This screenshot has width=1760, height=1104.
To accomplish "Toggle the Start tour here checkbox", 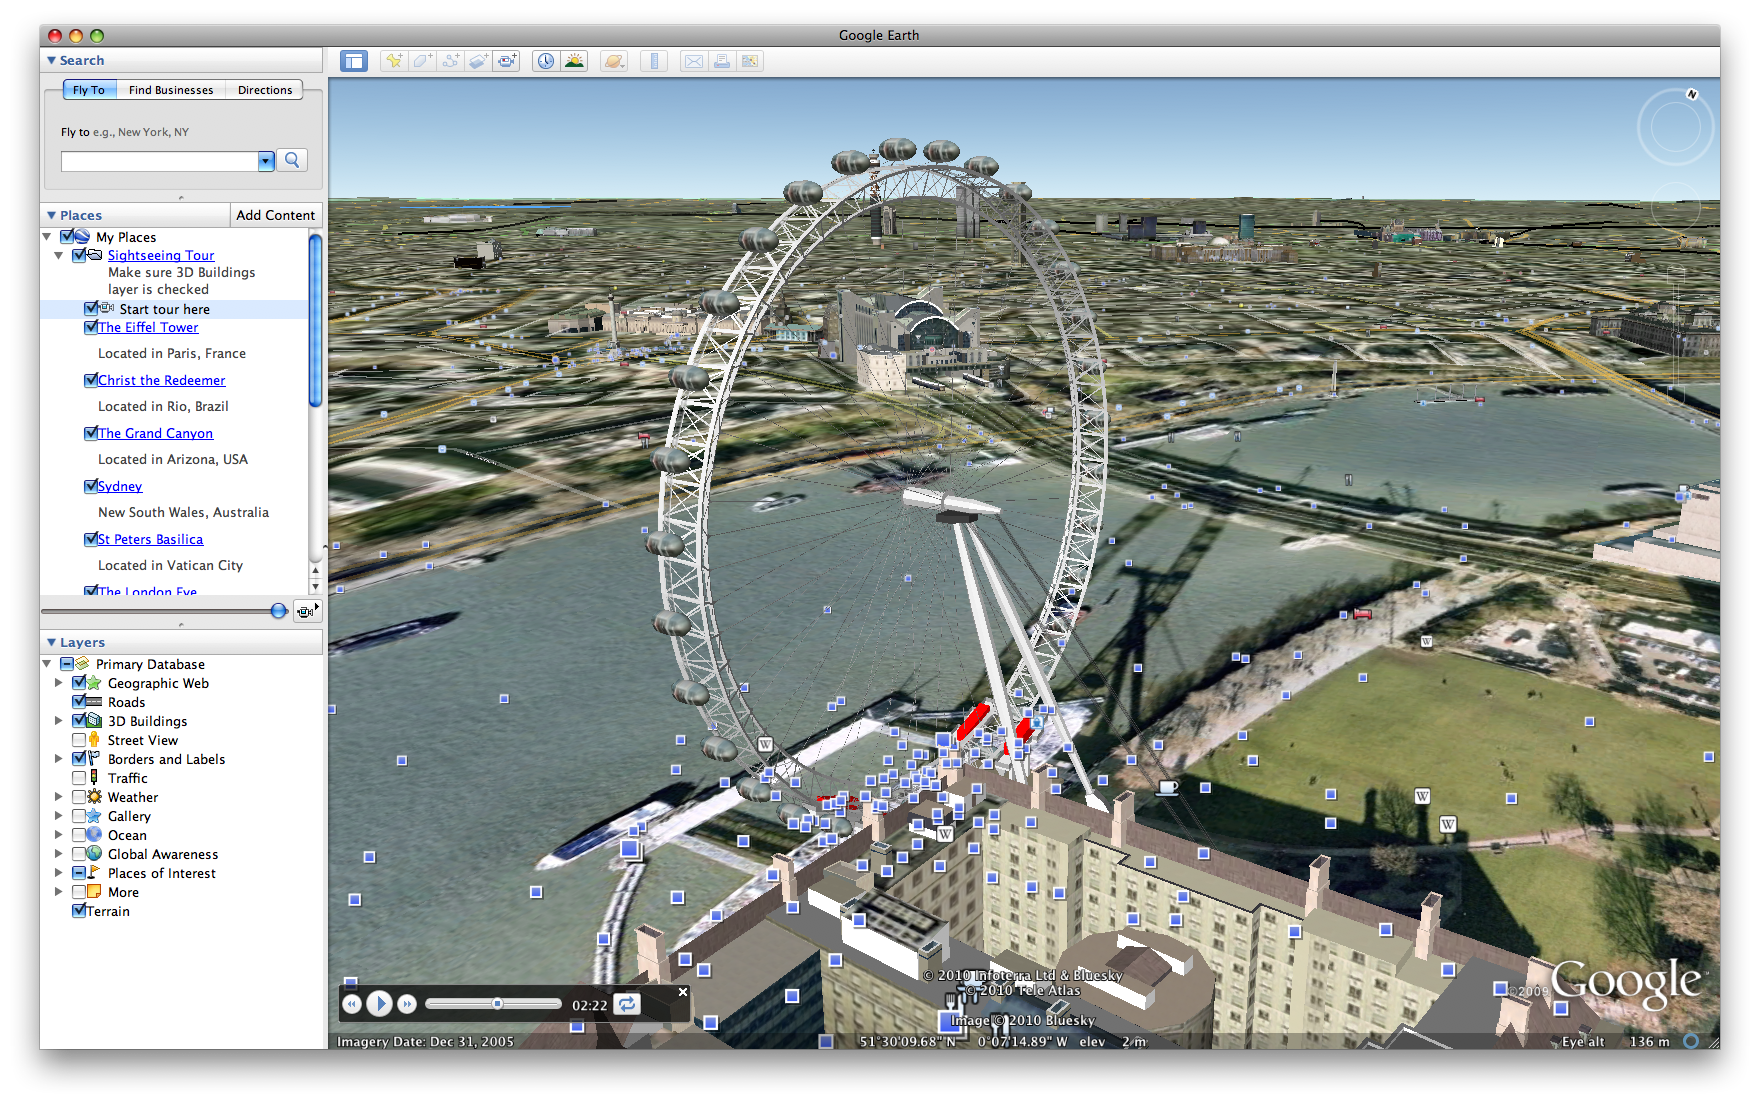I will click(91, 309).
